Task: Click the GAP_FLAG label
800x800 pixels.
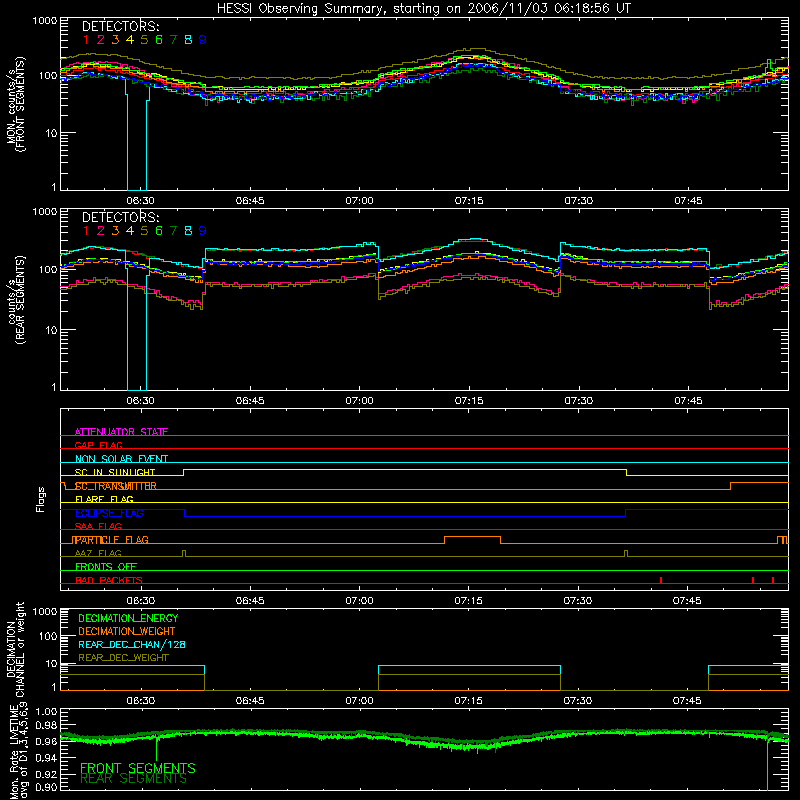Action: pos(98,445)
